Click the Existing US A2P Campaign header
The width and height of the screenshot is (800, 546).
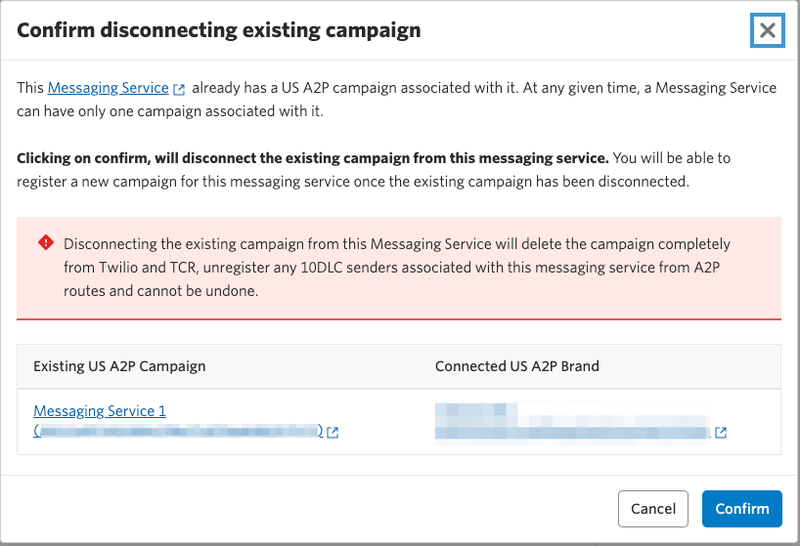[119, 366]
